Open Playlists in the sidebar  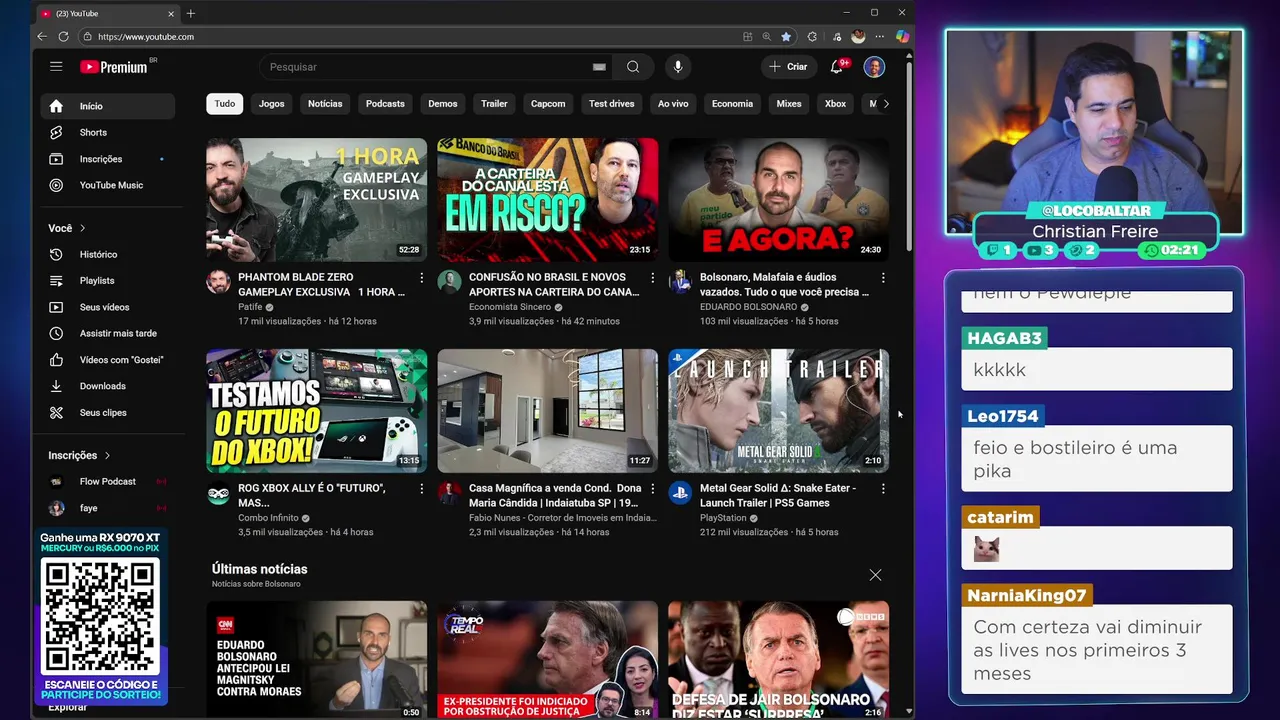108,281
